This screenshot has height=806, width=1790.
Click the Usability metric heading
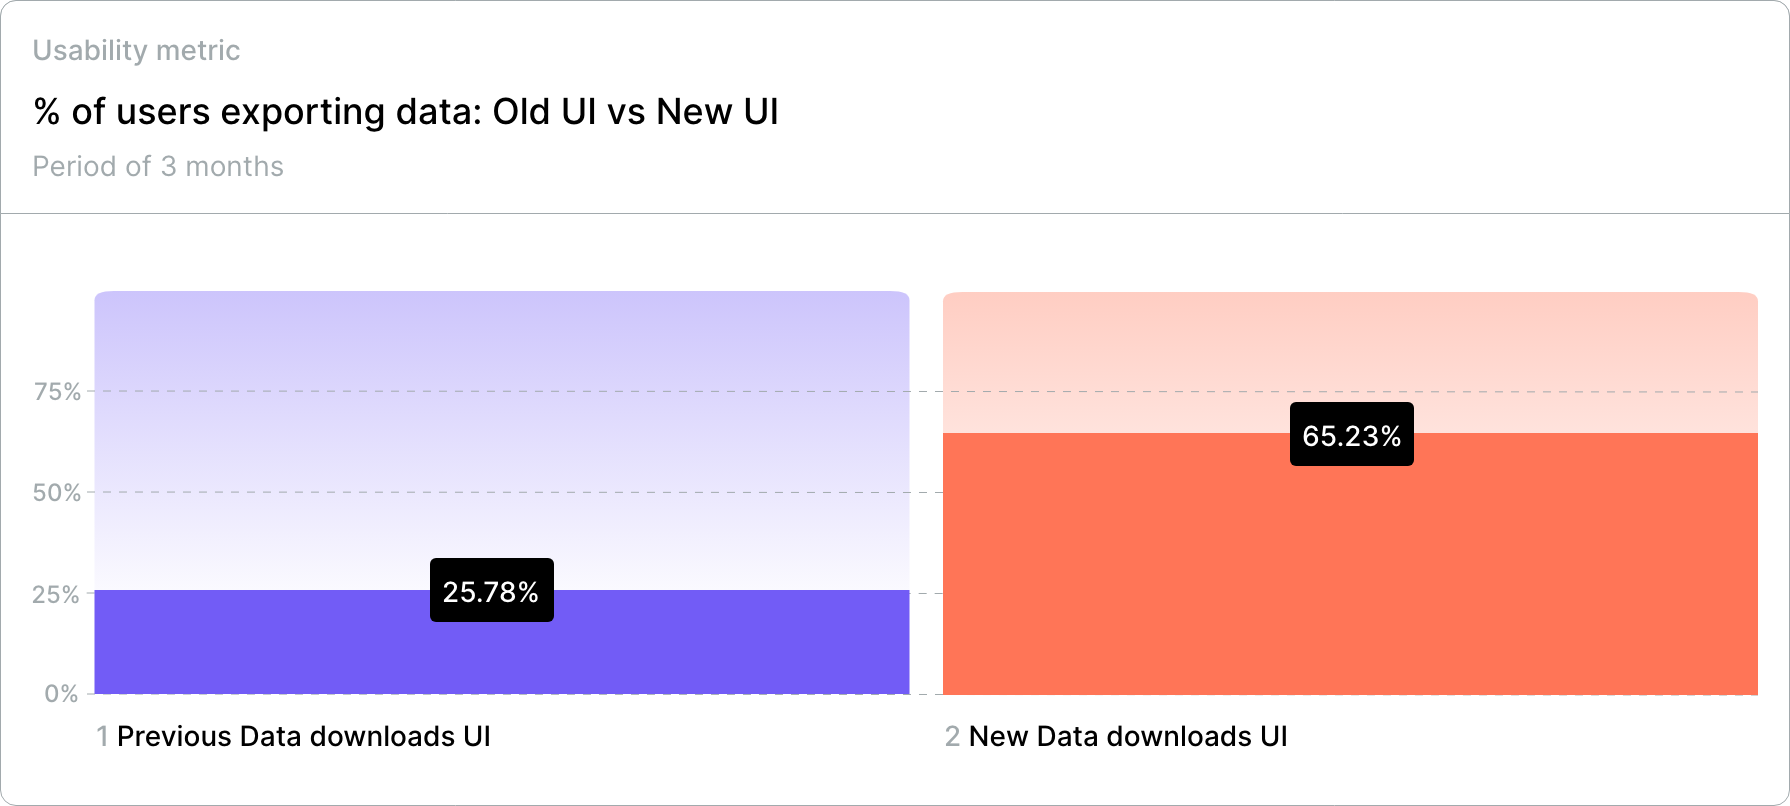[x=136, y=51]
